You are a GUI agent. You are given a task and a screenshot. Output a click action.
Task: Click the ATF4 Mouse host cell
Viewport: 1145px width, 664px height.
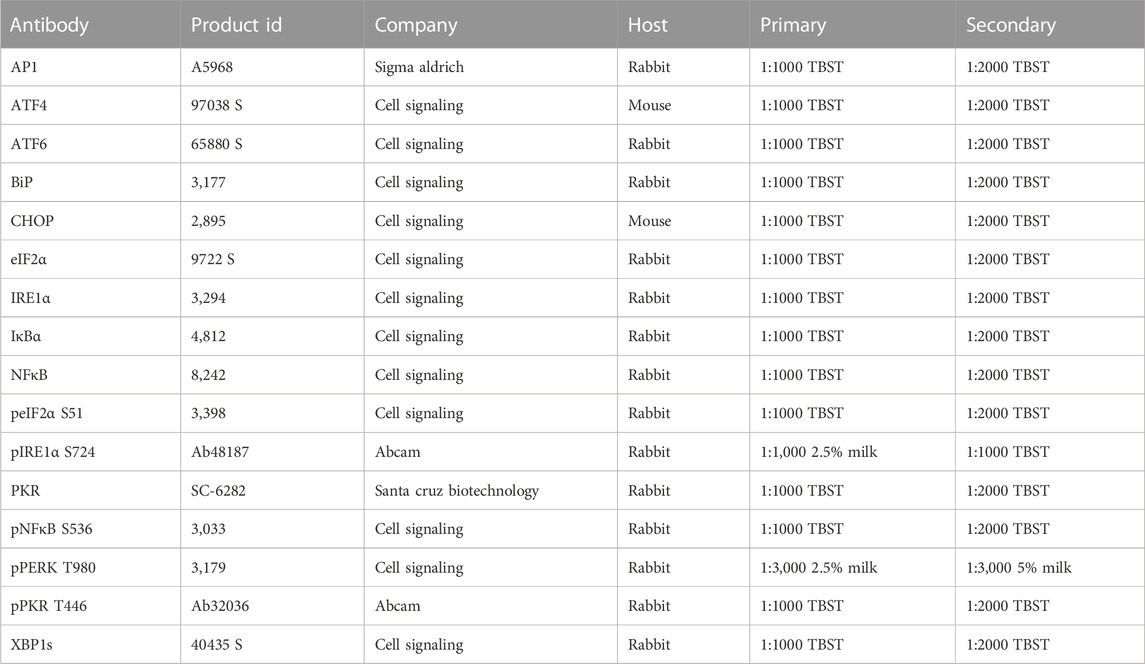(x=683, y=105)
